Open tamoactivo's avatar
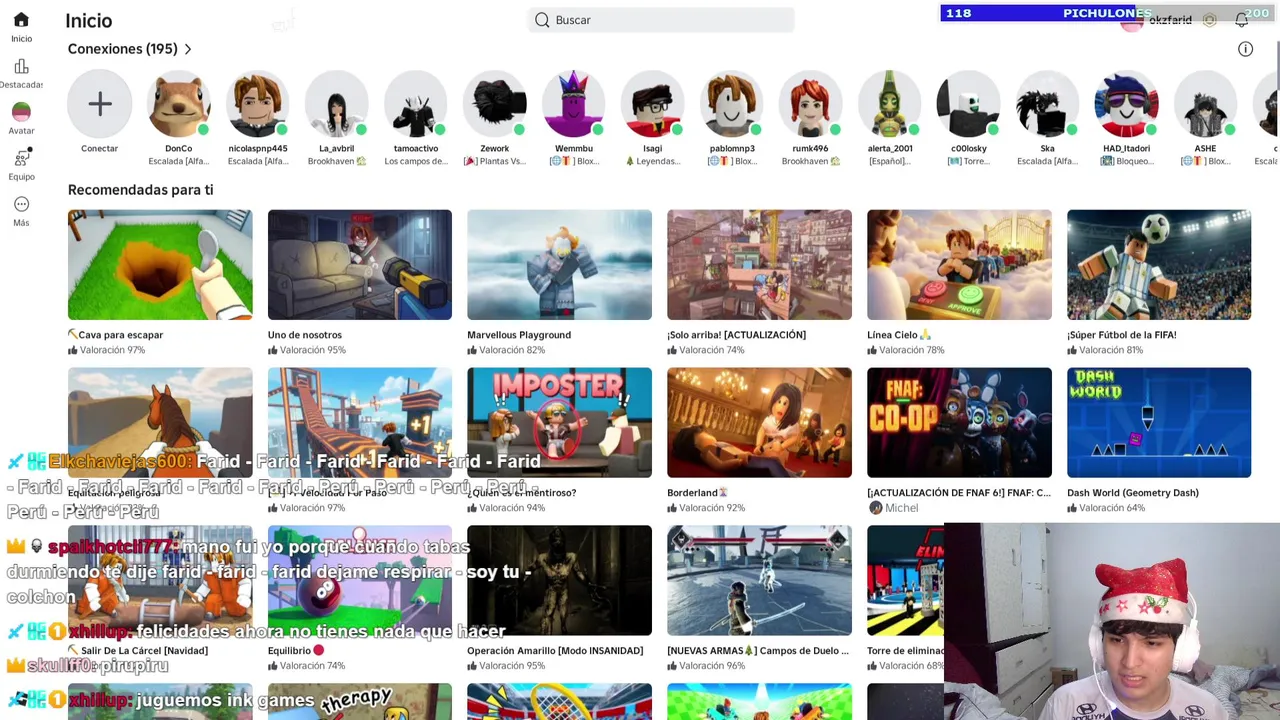Image resolution: width=1280 pixels, height=720 pixels. point(416,104)
